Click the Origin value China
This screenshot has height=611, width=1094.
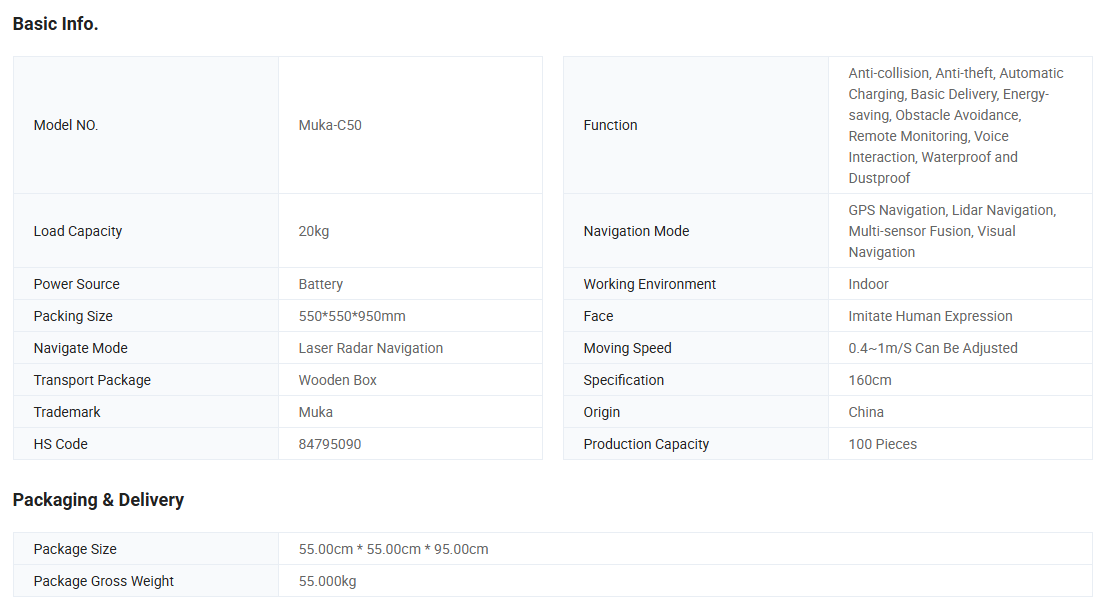point(866,412)
